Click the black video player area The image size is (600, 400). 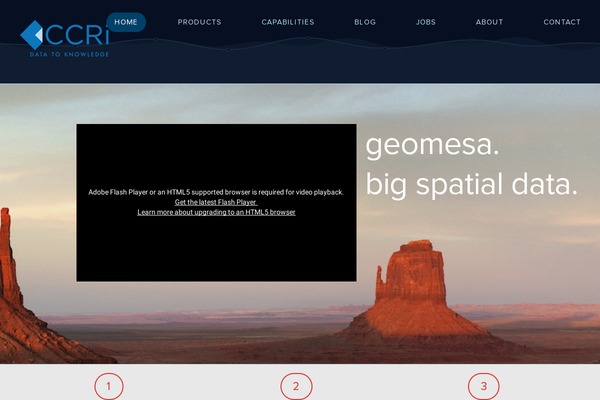click(x=216, y=202)
